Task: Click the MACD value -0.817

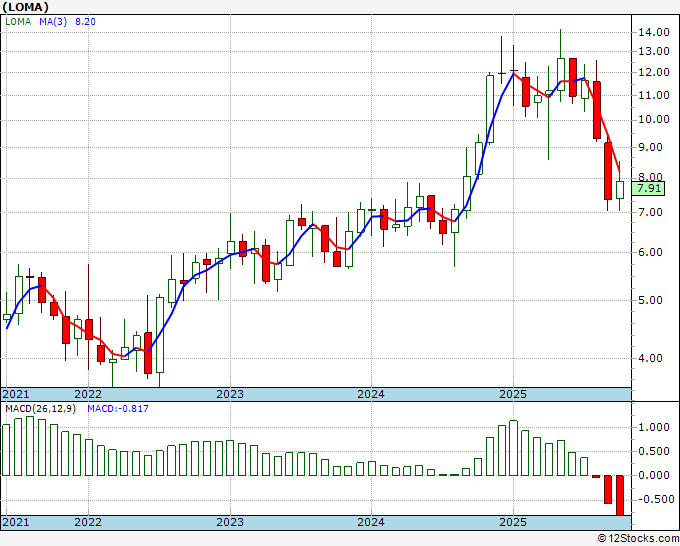Action: coord(118,409)
